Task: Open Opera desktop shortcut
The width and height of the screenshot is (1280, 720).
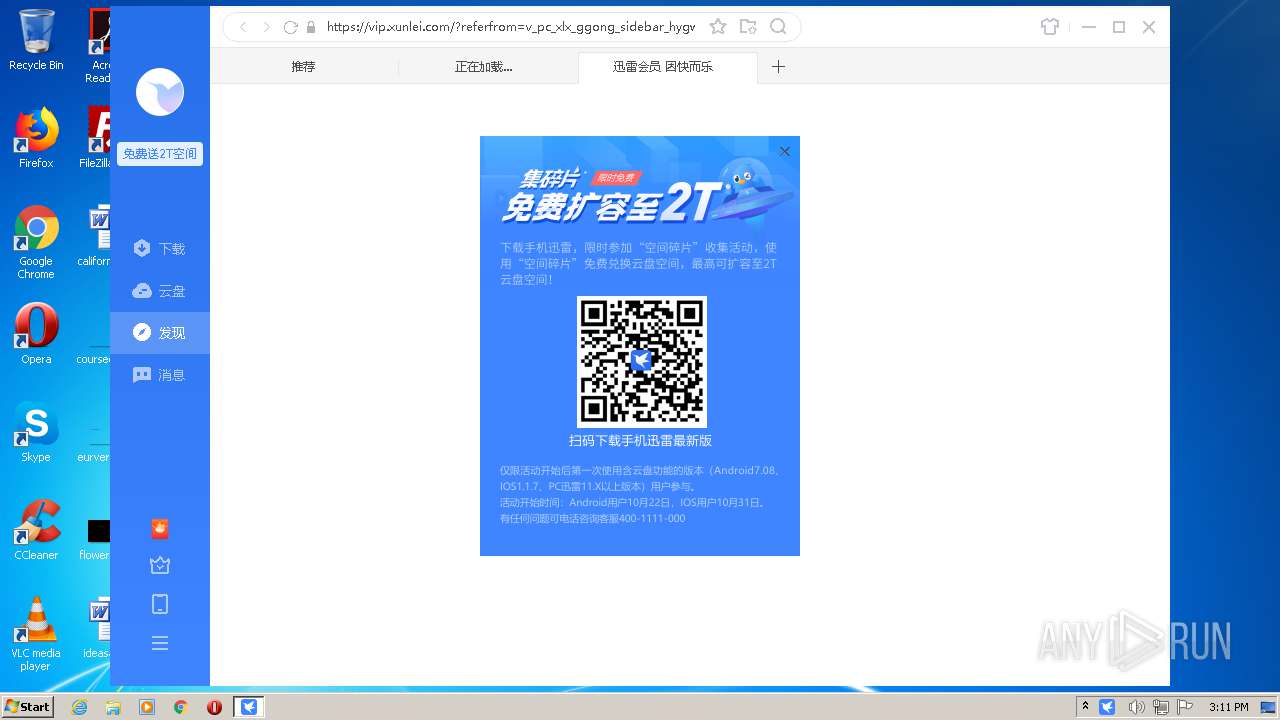Action: pos(36,334)
